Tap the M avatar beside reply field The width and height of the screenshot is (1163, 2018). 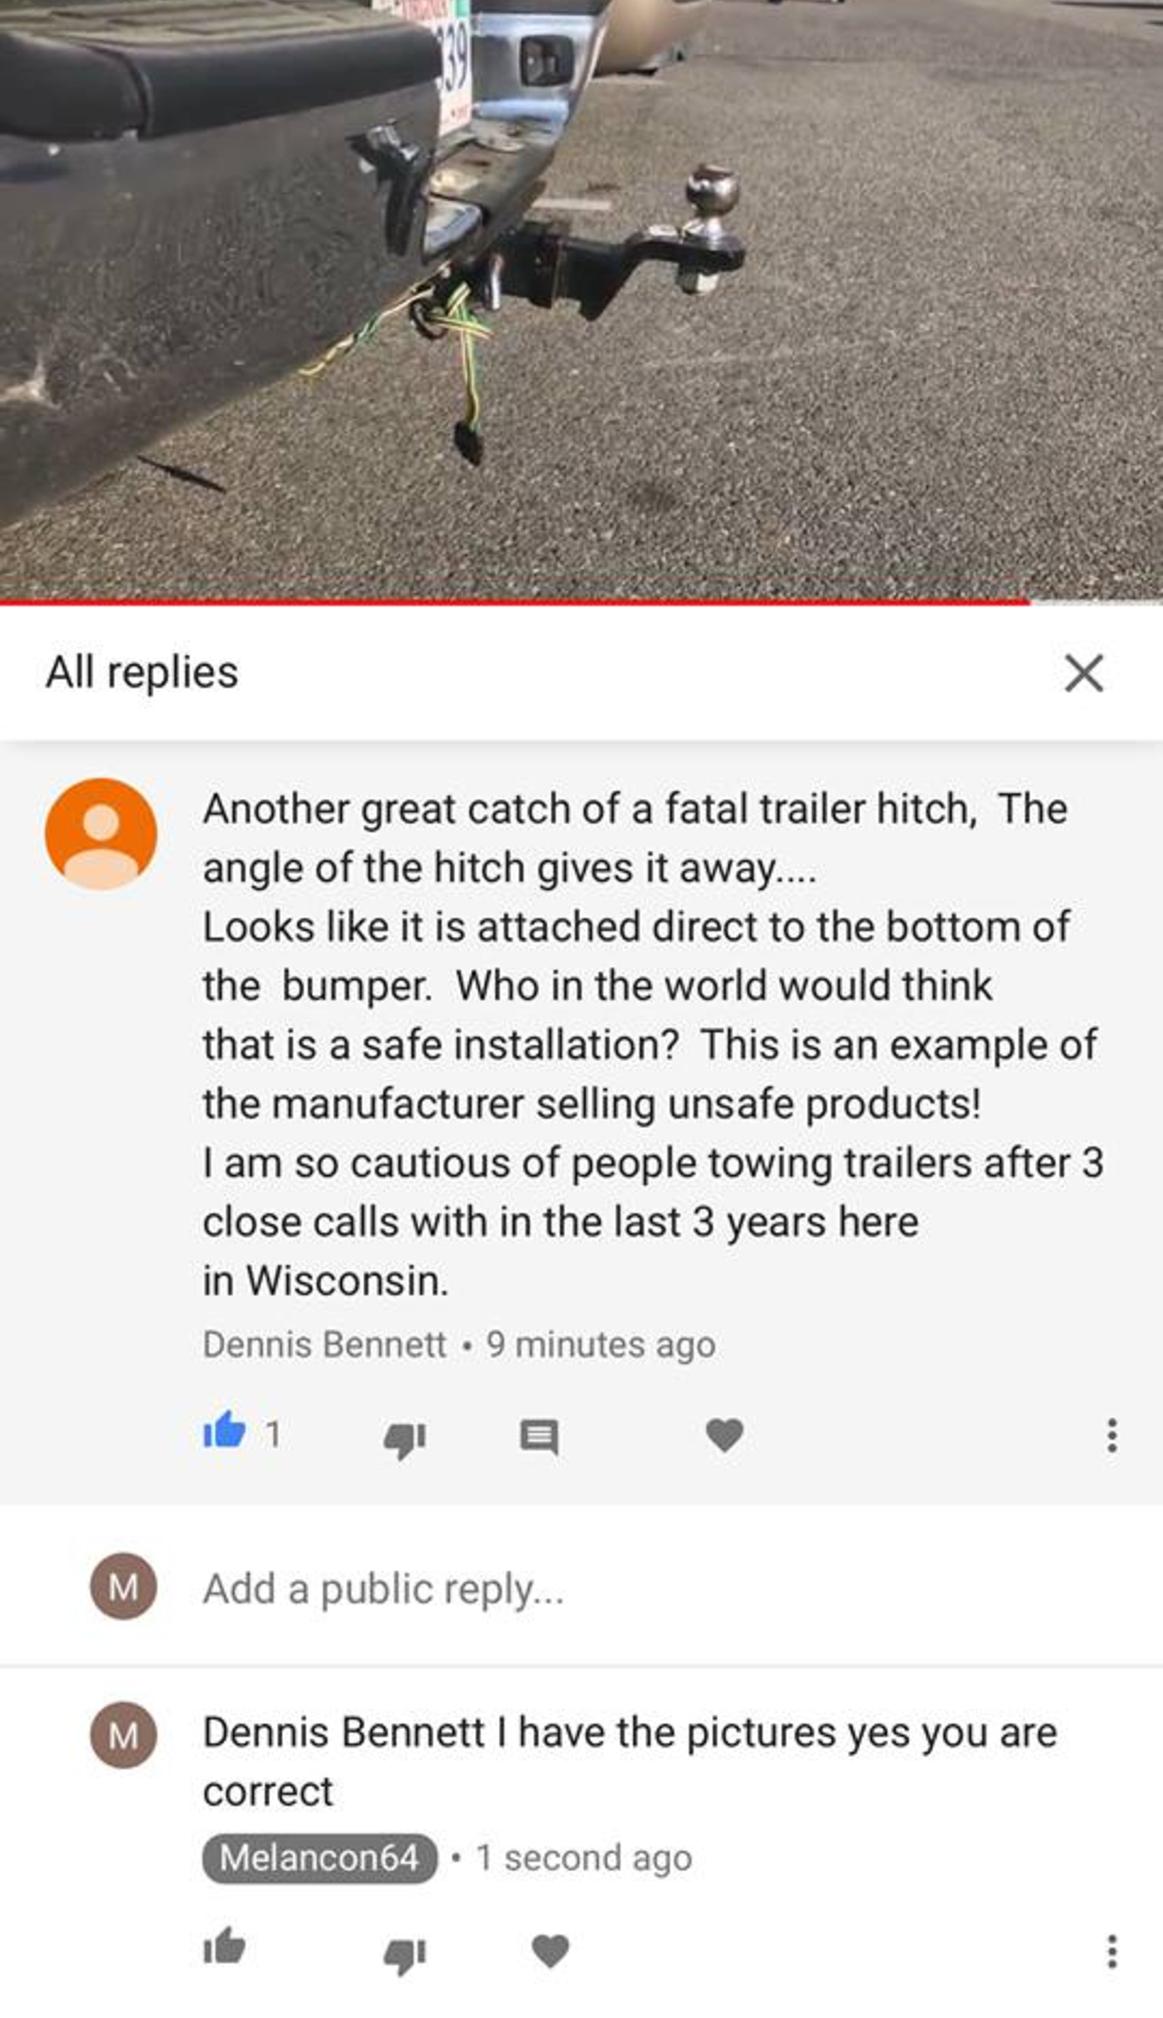(123, 1586)
